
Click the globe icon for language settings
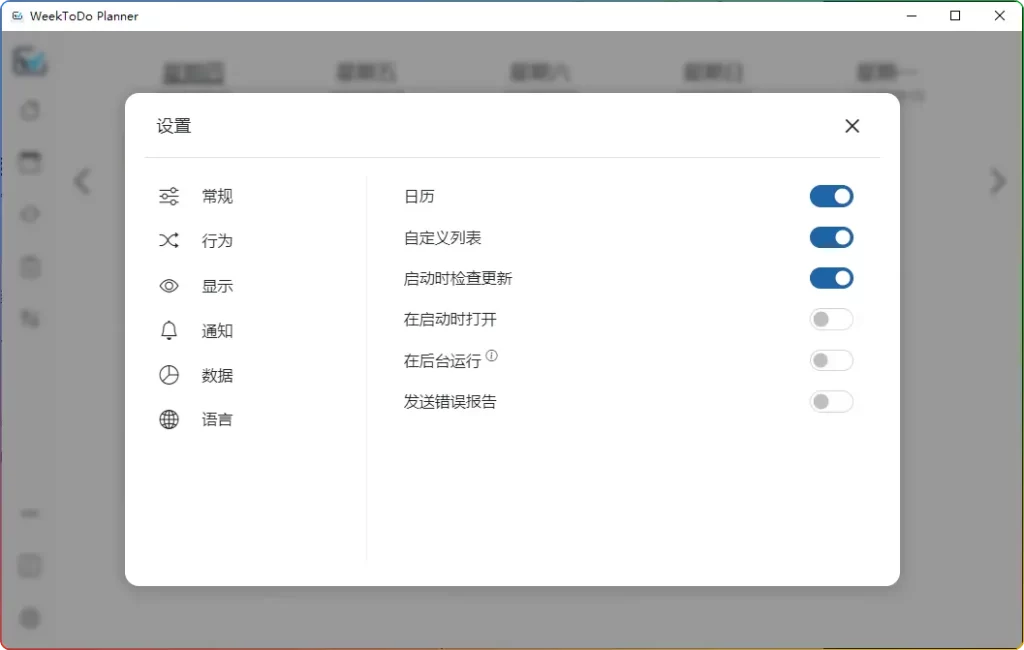[169, 419]
